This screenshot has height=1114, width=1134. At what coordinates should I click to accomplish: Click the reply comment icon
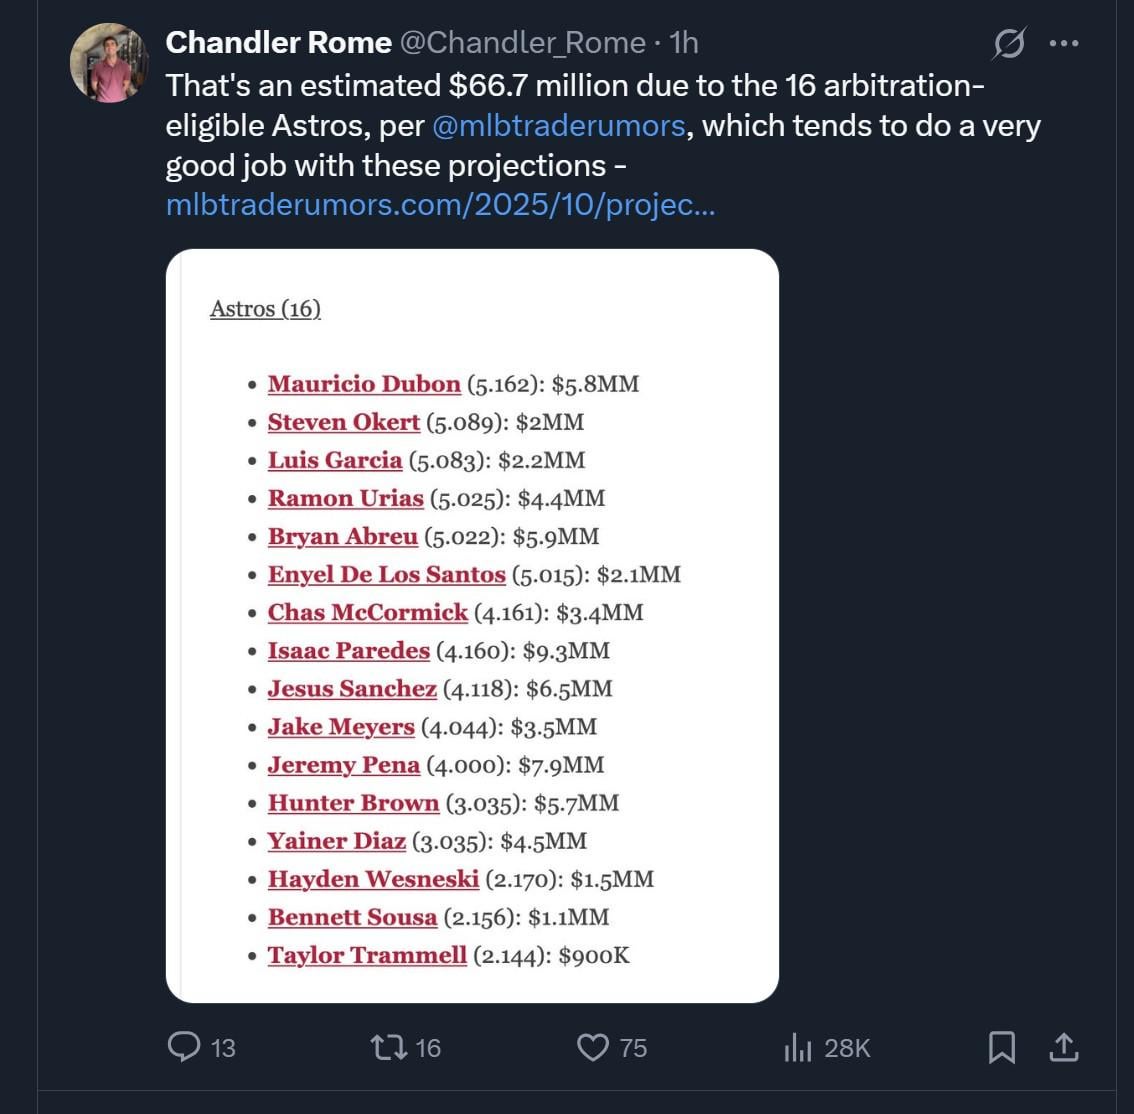(184, 1047)
